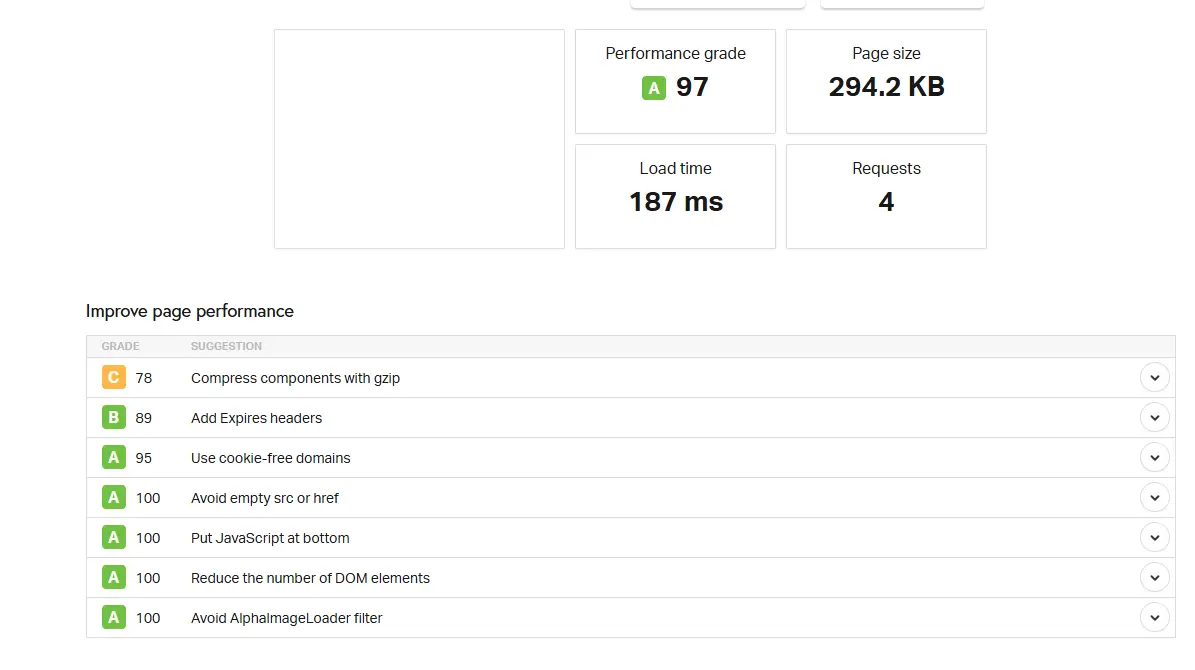
Task: Expand the Compress components with gzip row
Action: tap(1155, 377)
